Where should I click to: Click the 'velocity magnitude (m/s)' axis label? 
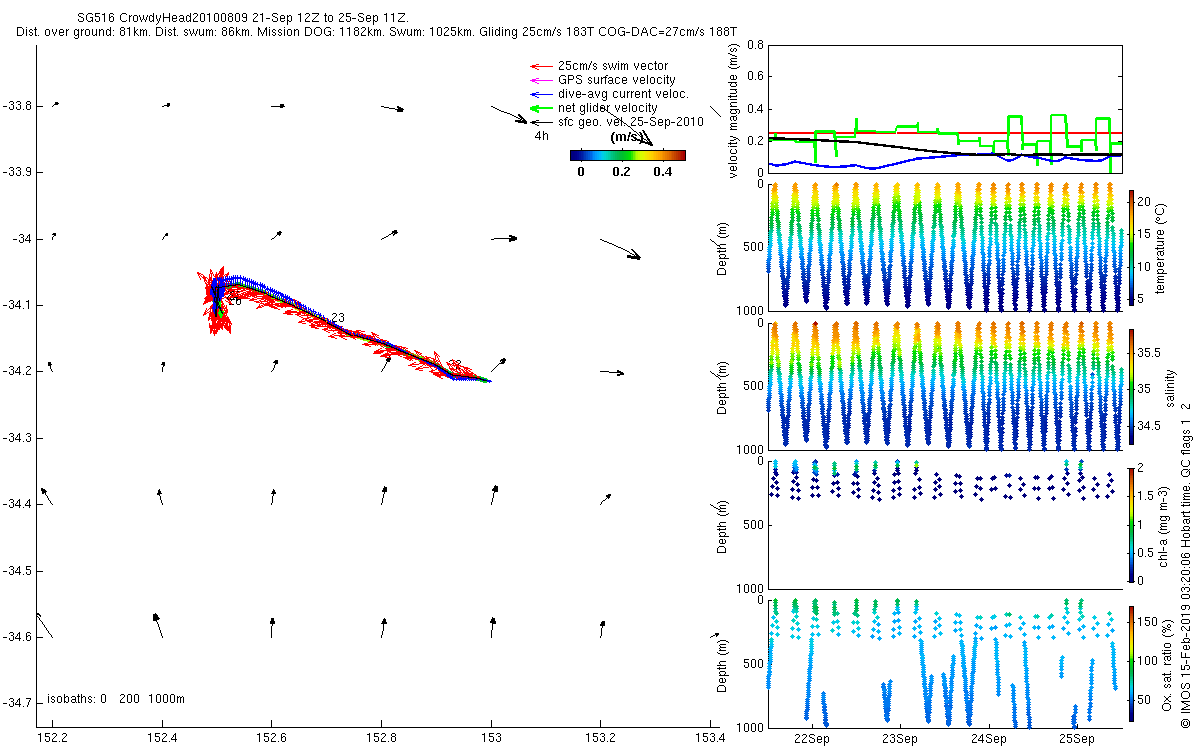733,109
